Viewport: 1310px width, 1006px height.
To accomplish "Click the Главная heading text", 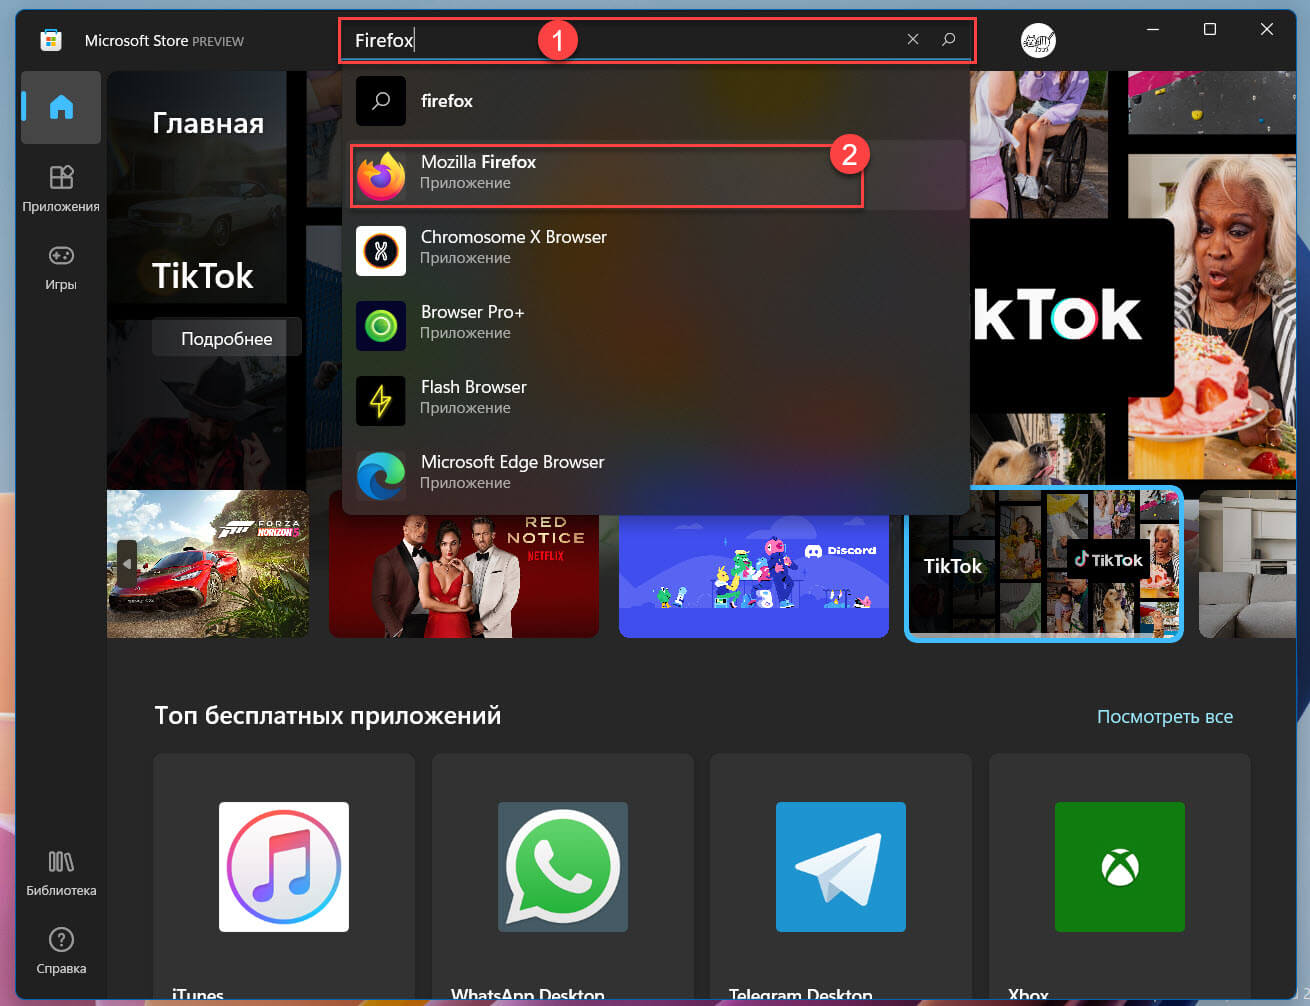I will [208, 123].
